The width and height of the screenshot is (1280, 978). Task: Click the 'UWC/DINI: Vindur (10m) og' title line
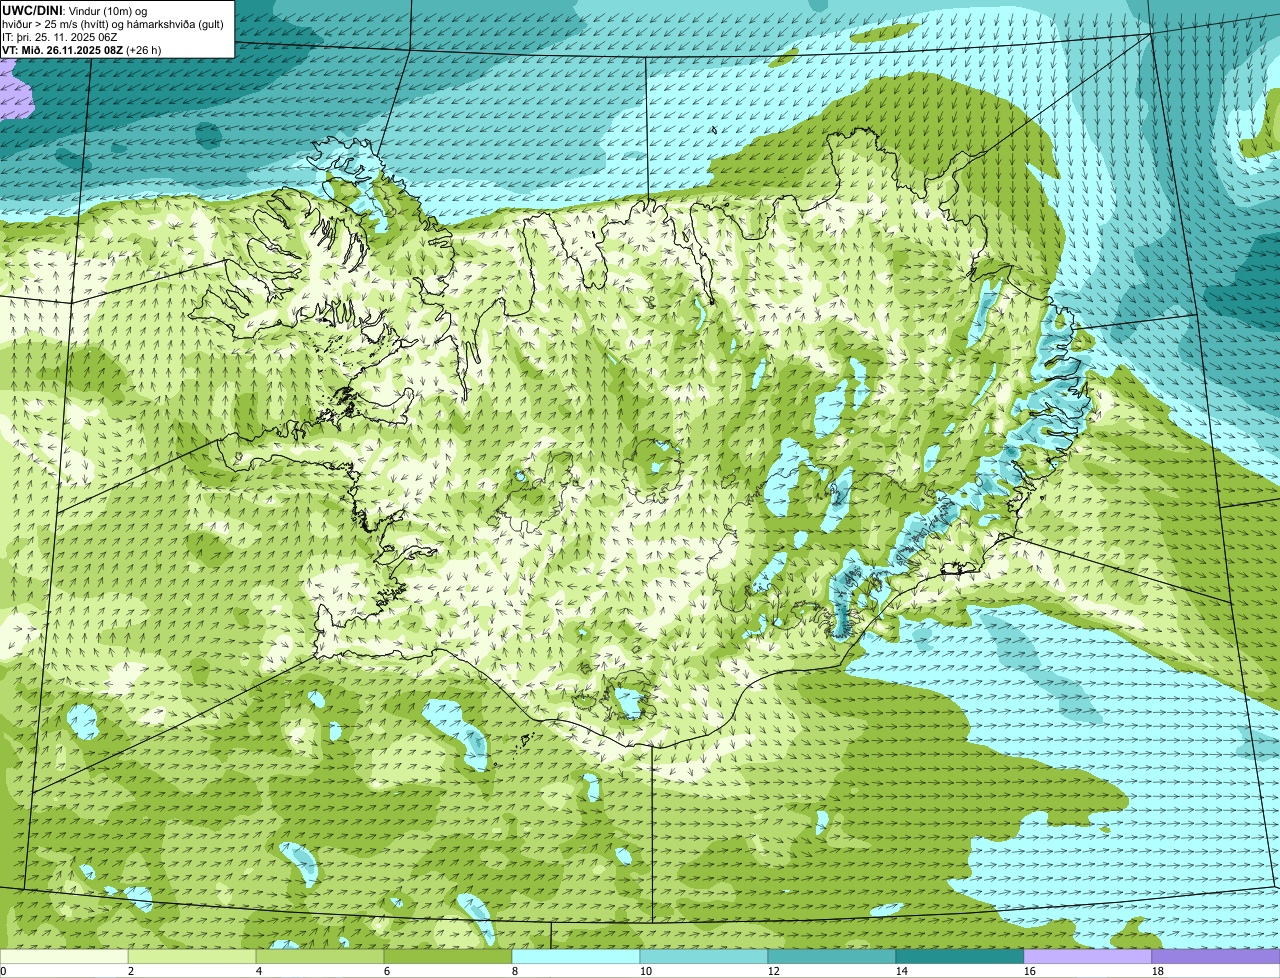pyautogui.click(x=75, y=11)
